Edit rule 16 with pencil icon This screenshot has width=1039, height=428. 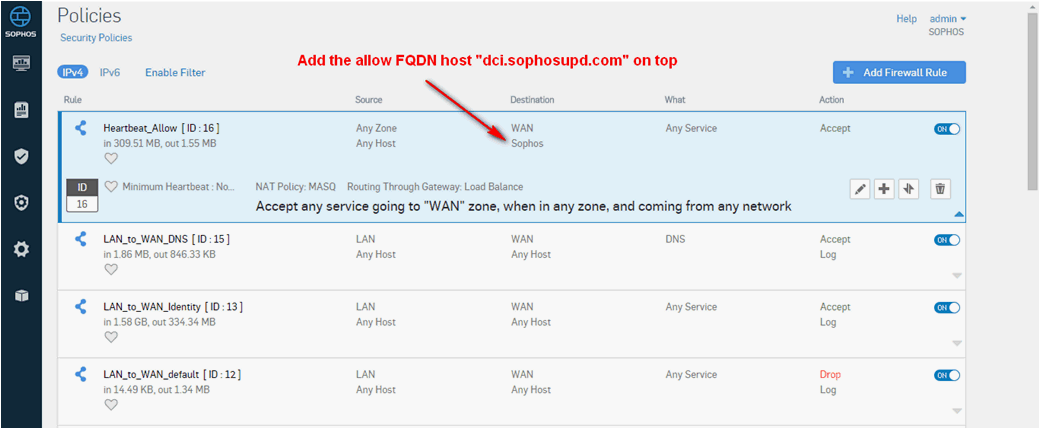[860, 189]
